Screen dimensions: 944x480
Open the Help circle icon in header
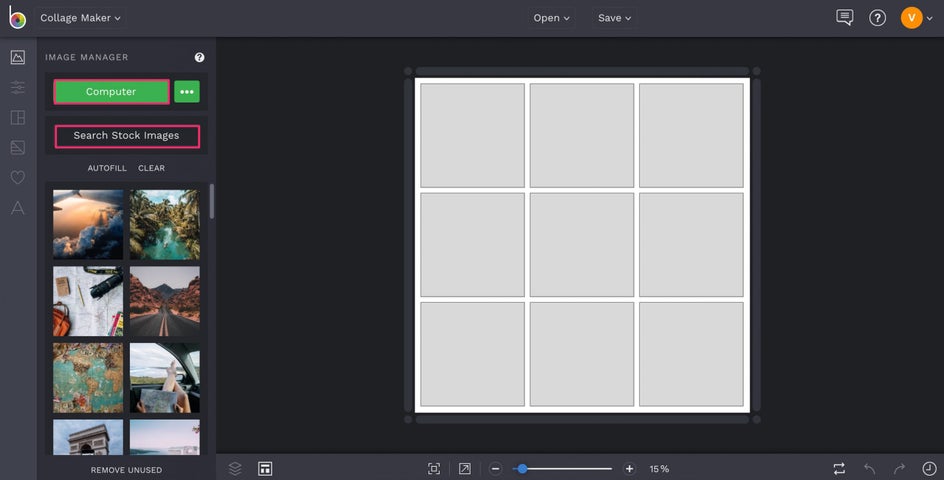point(877,18)
